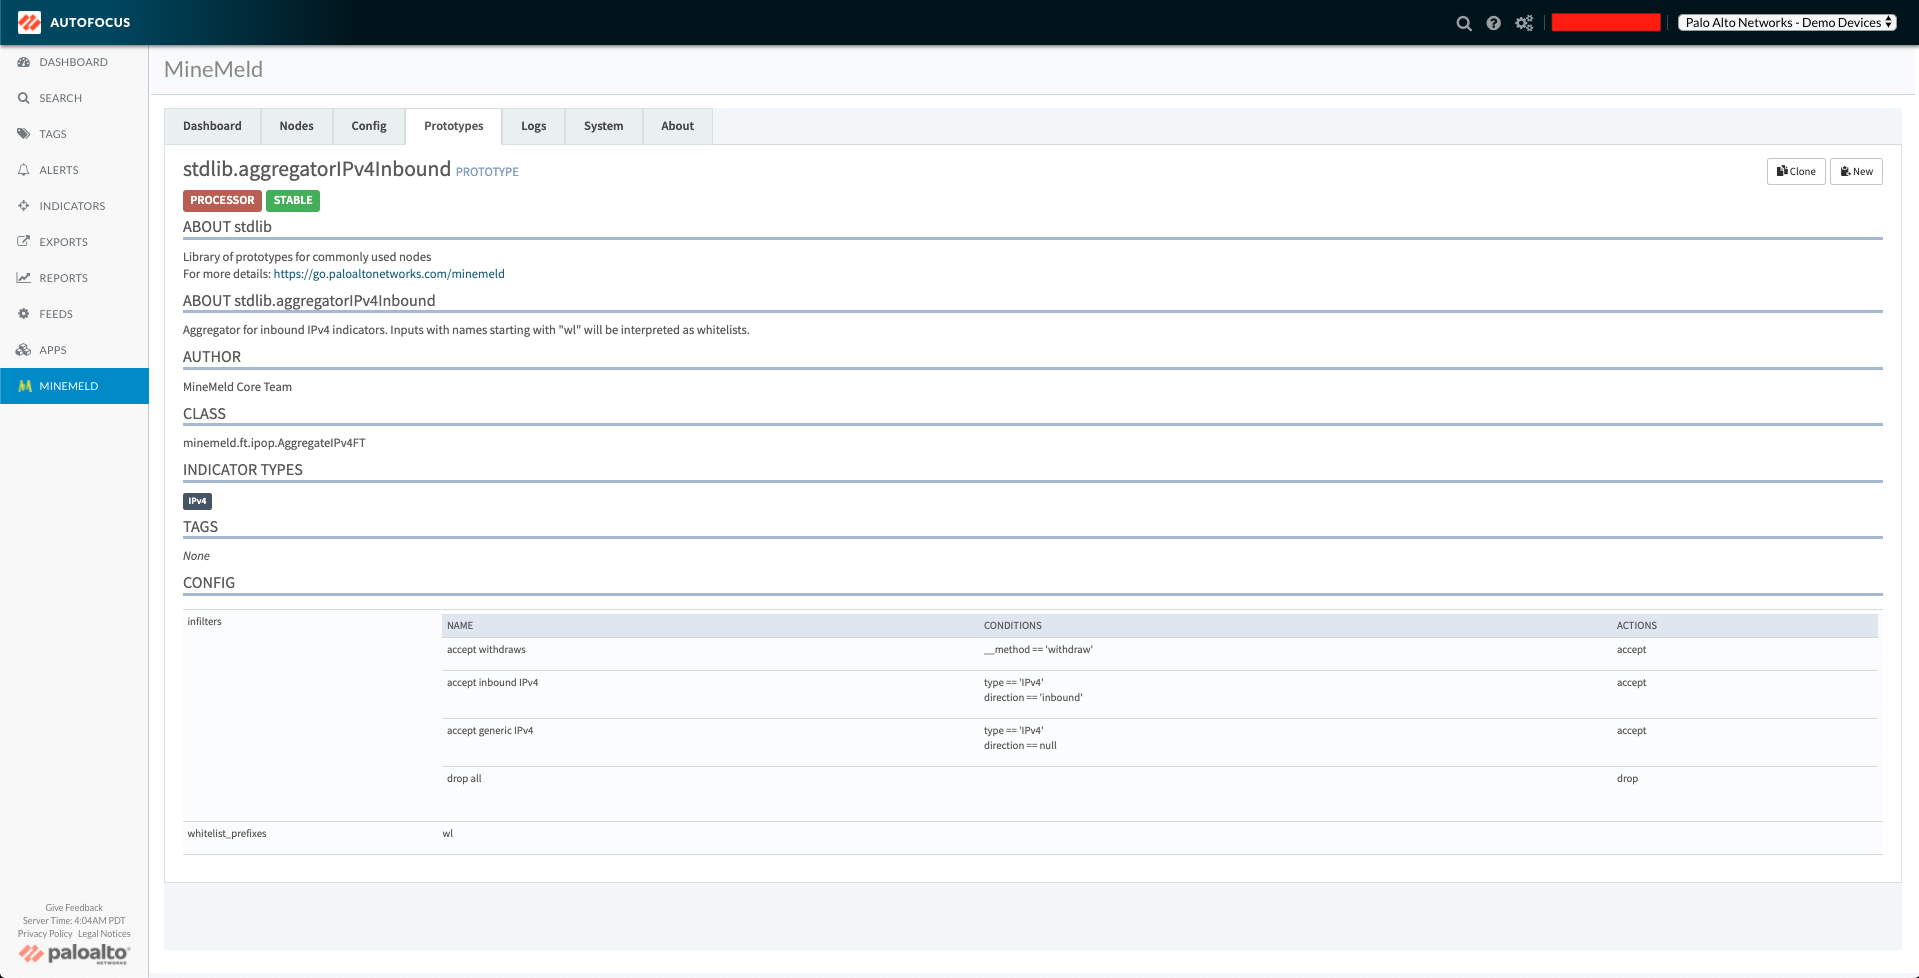Open the Privacy Policy link
The height and width of the screenshot is (978, 1919).
point(45,934)
